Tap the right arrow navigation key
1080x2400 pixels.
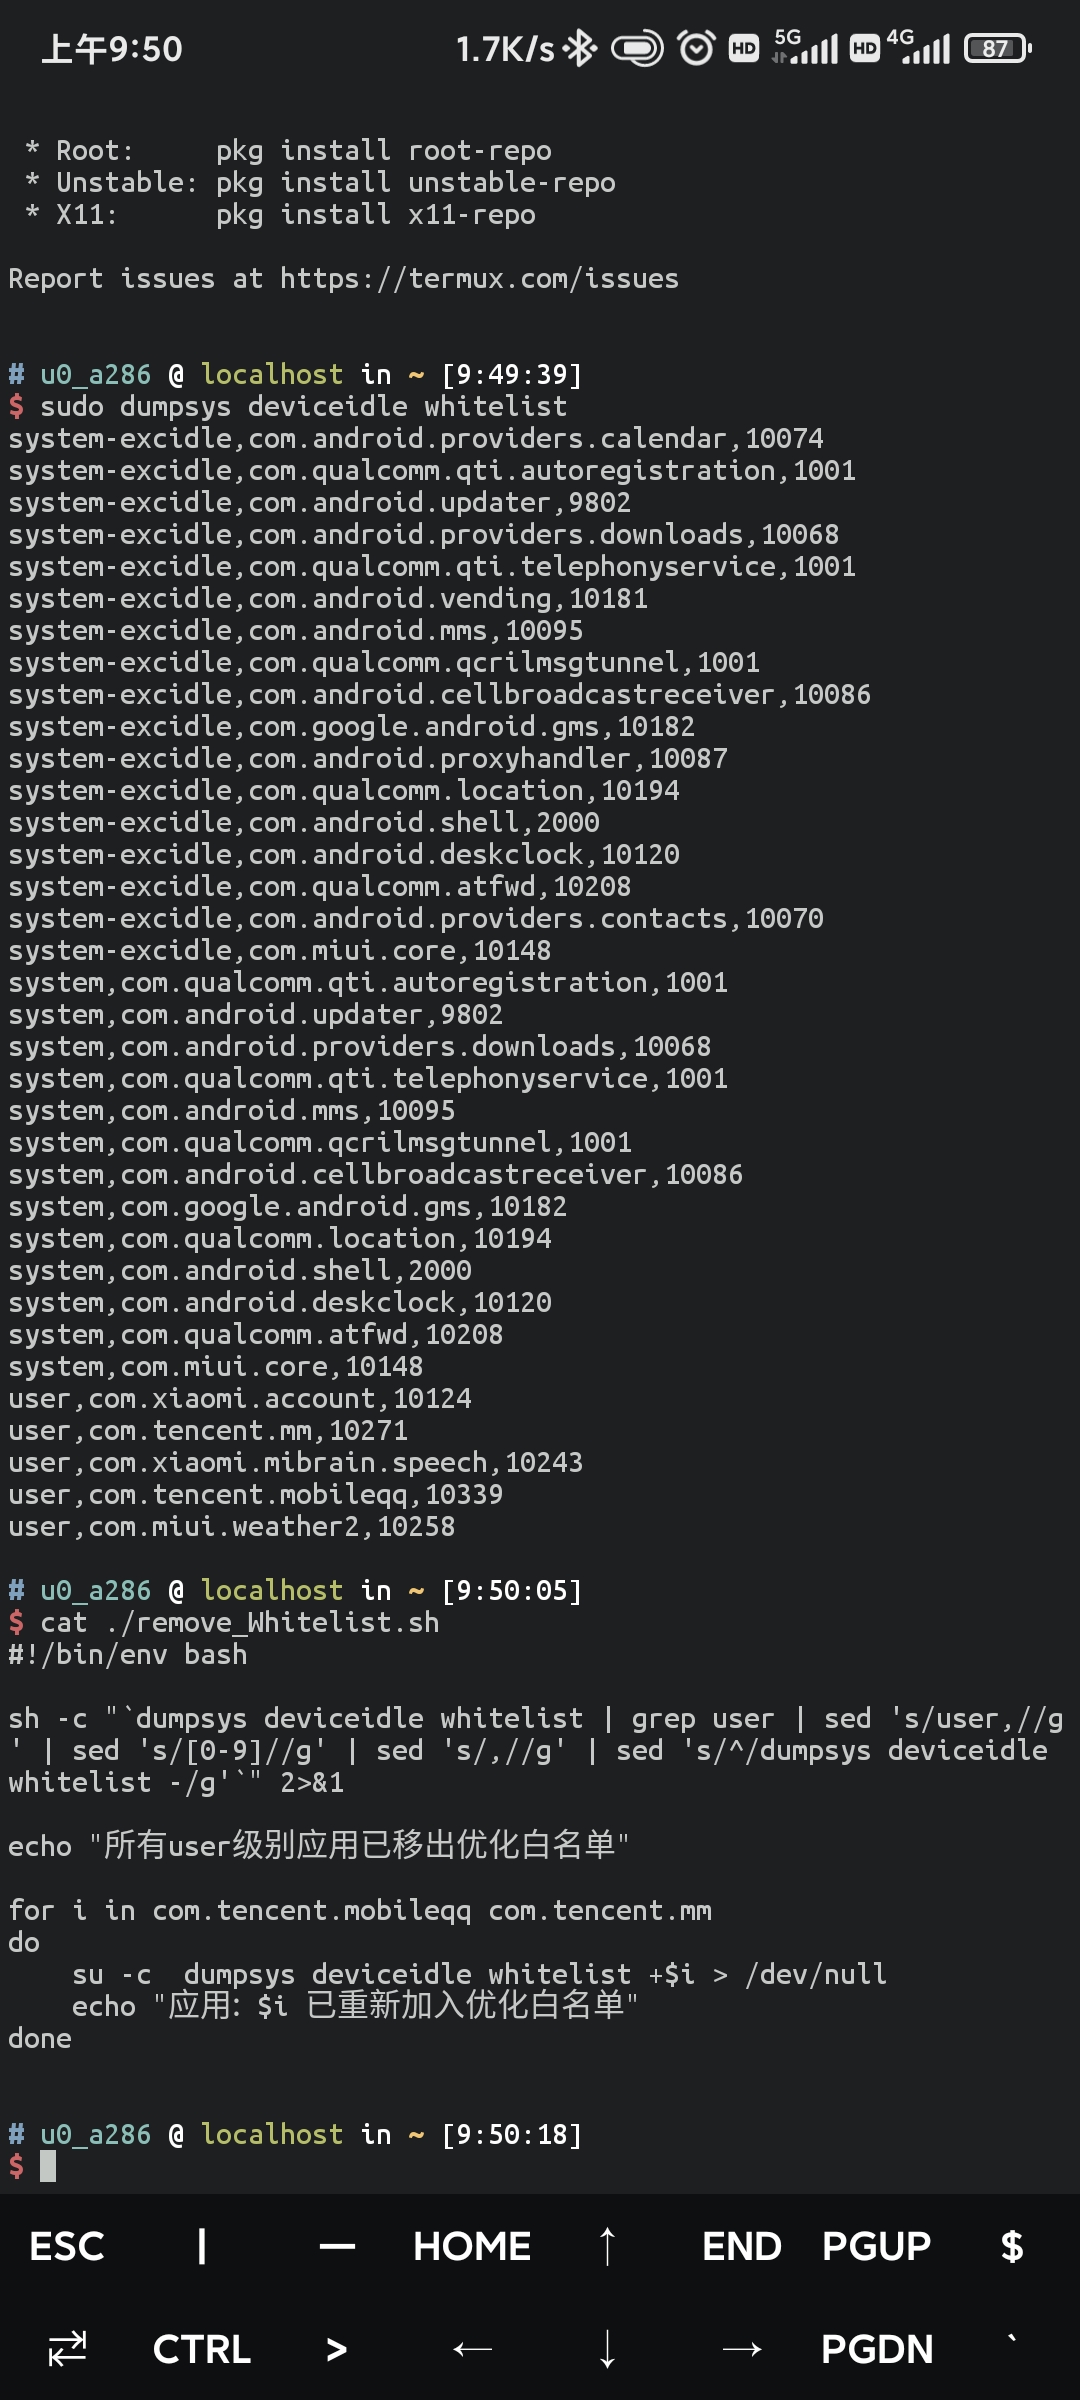click(x=743, y=2348)
